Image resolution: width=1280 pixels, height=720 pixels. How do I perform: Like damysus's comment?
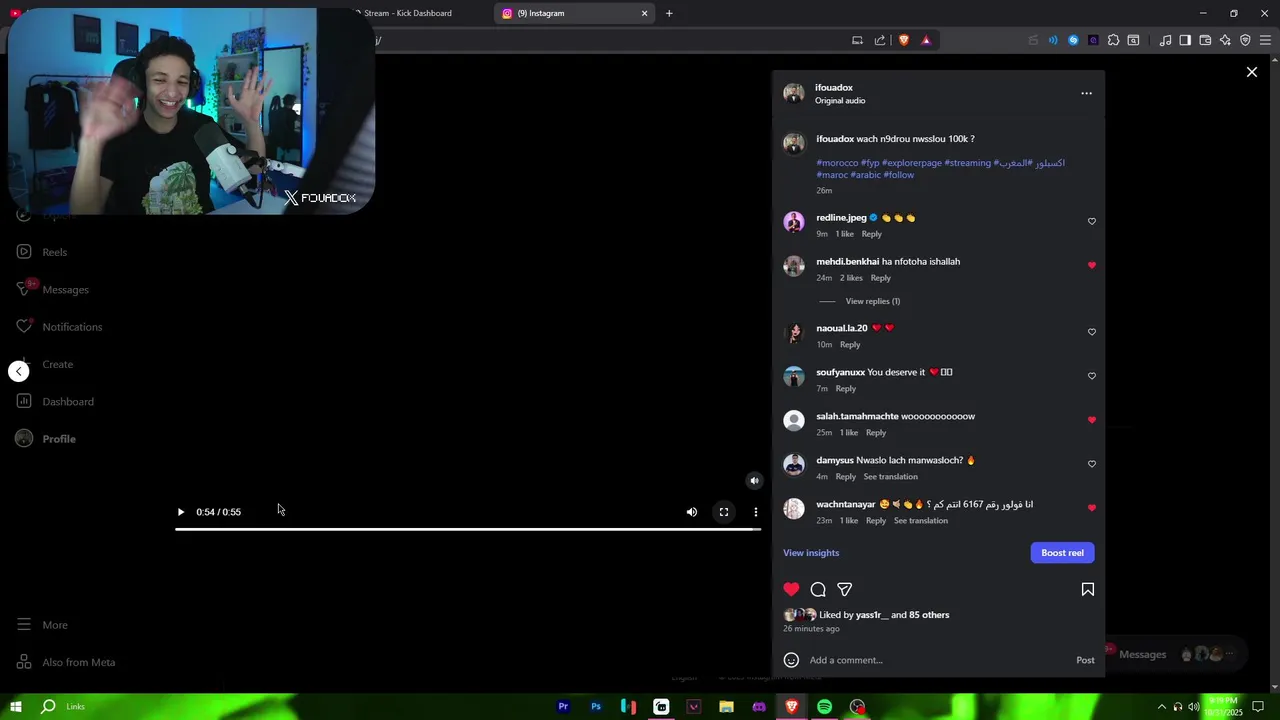1091,464
